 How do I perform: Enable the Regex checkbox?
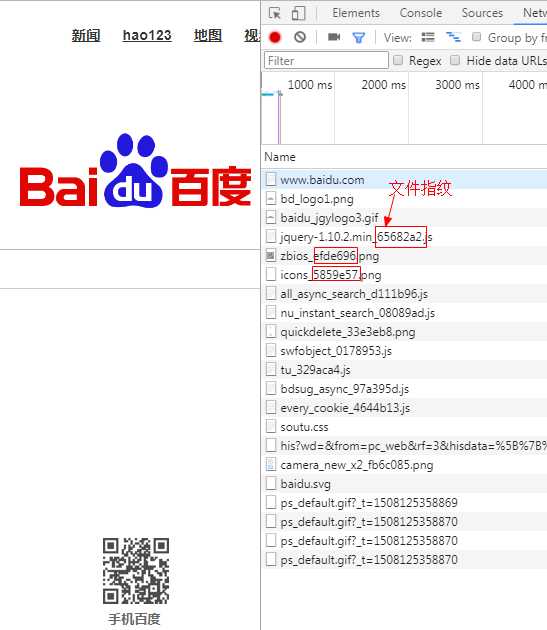[x=398, y=60]
